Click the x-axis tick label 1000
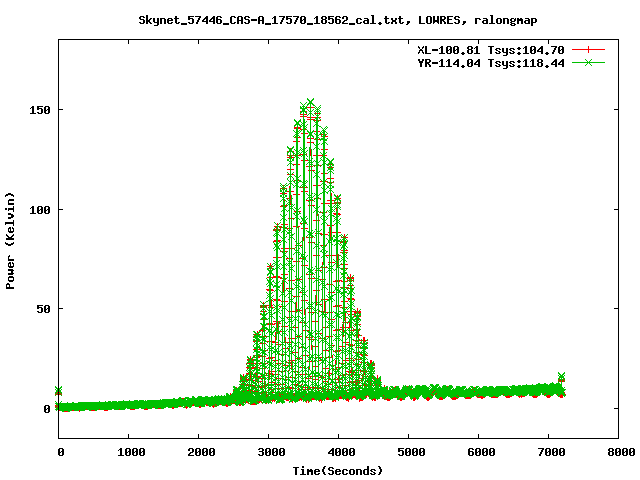This screenshot has height=480, width=640. click(131, 452)
